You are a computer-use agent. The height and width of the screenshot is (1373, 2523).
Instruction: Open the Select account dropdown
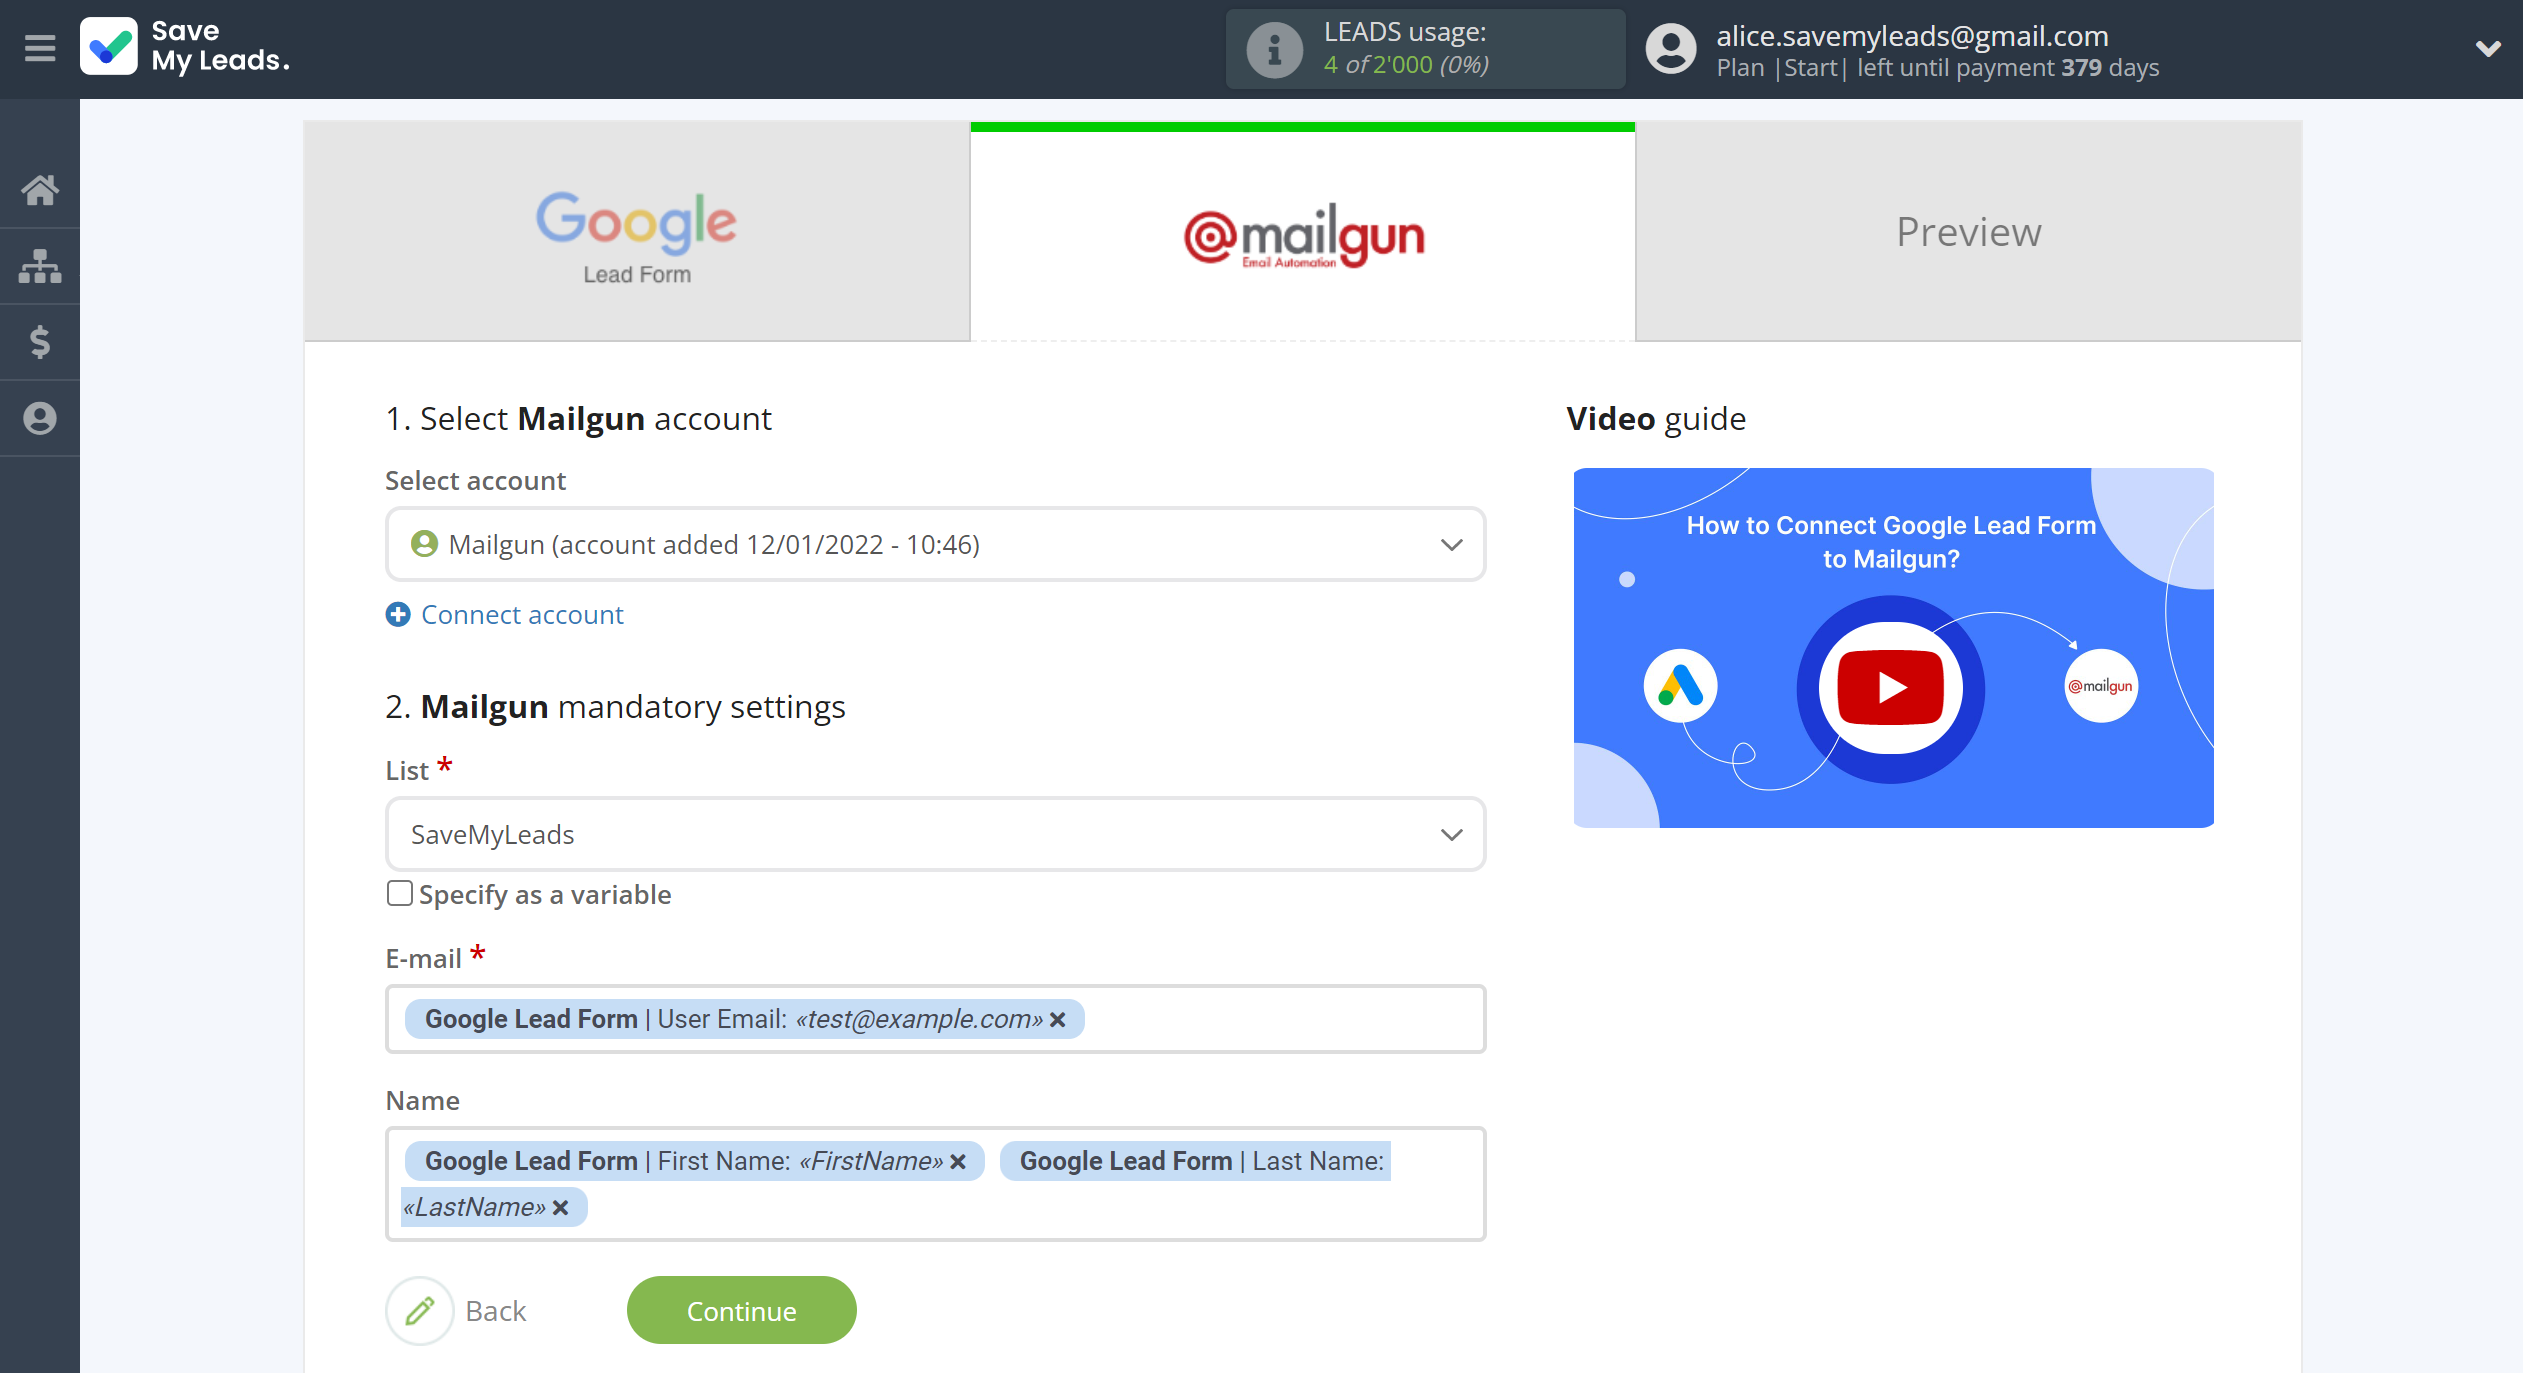935,544
